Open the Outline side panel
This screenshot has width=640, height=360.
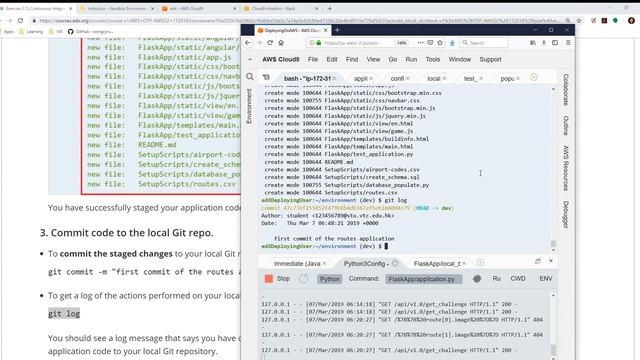pyautogui.click(x=566, y=125)
